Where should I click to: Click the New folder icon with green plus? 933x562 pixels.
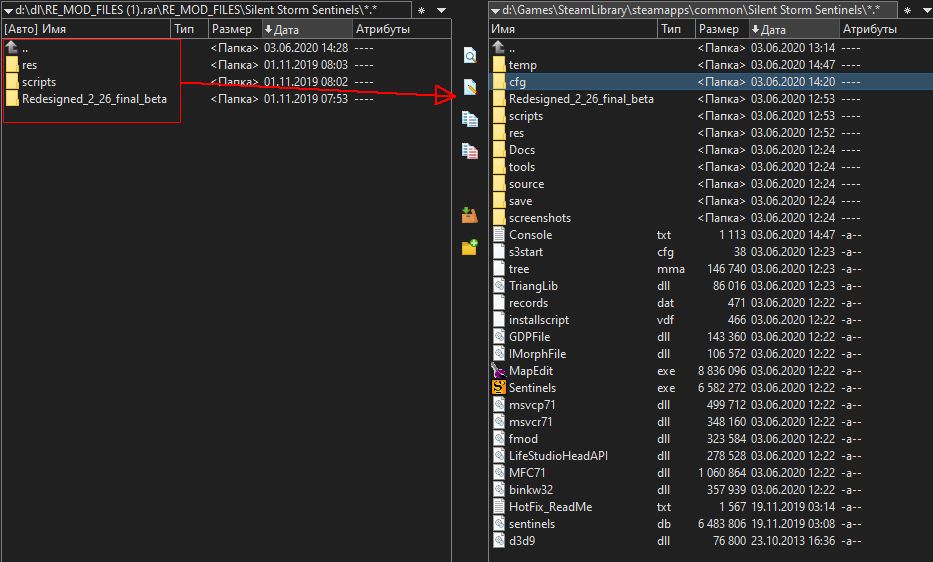point(470,246)
